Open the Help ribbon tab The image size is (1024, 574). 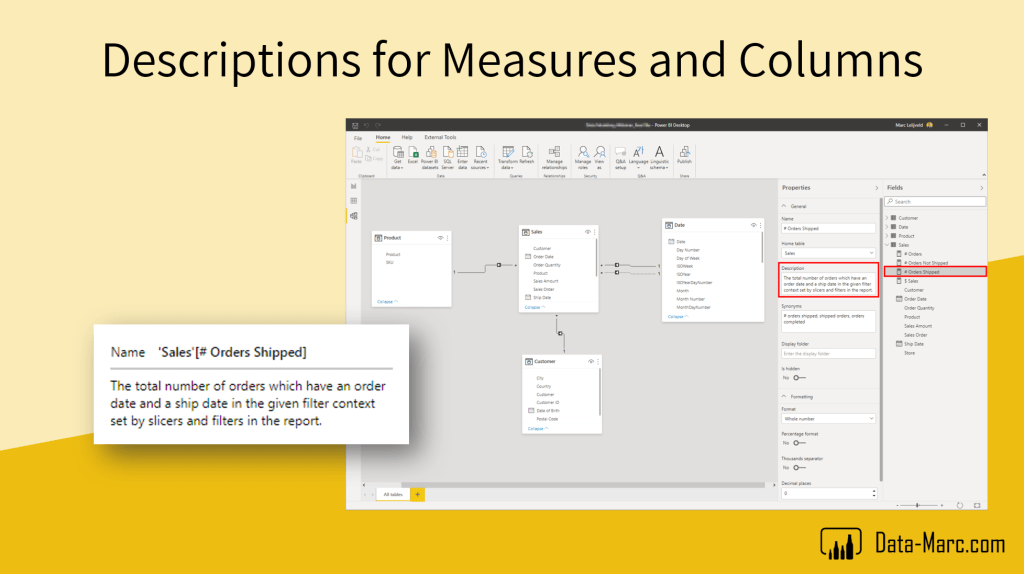406,137
